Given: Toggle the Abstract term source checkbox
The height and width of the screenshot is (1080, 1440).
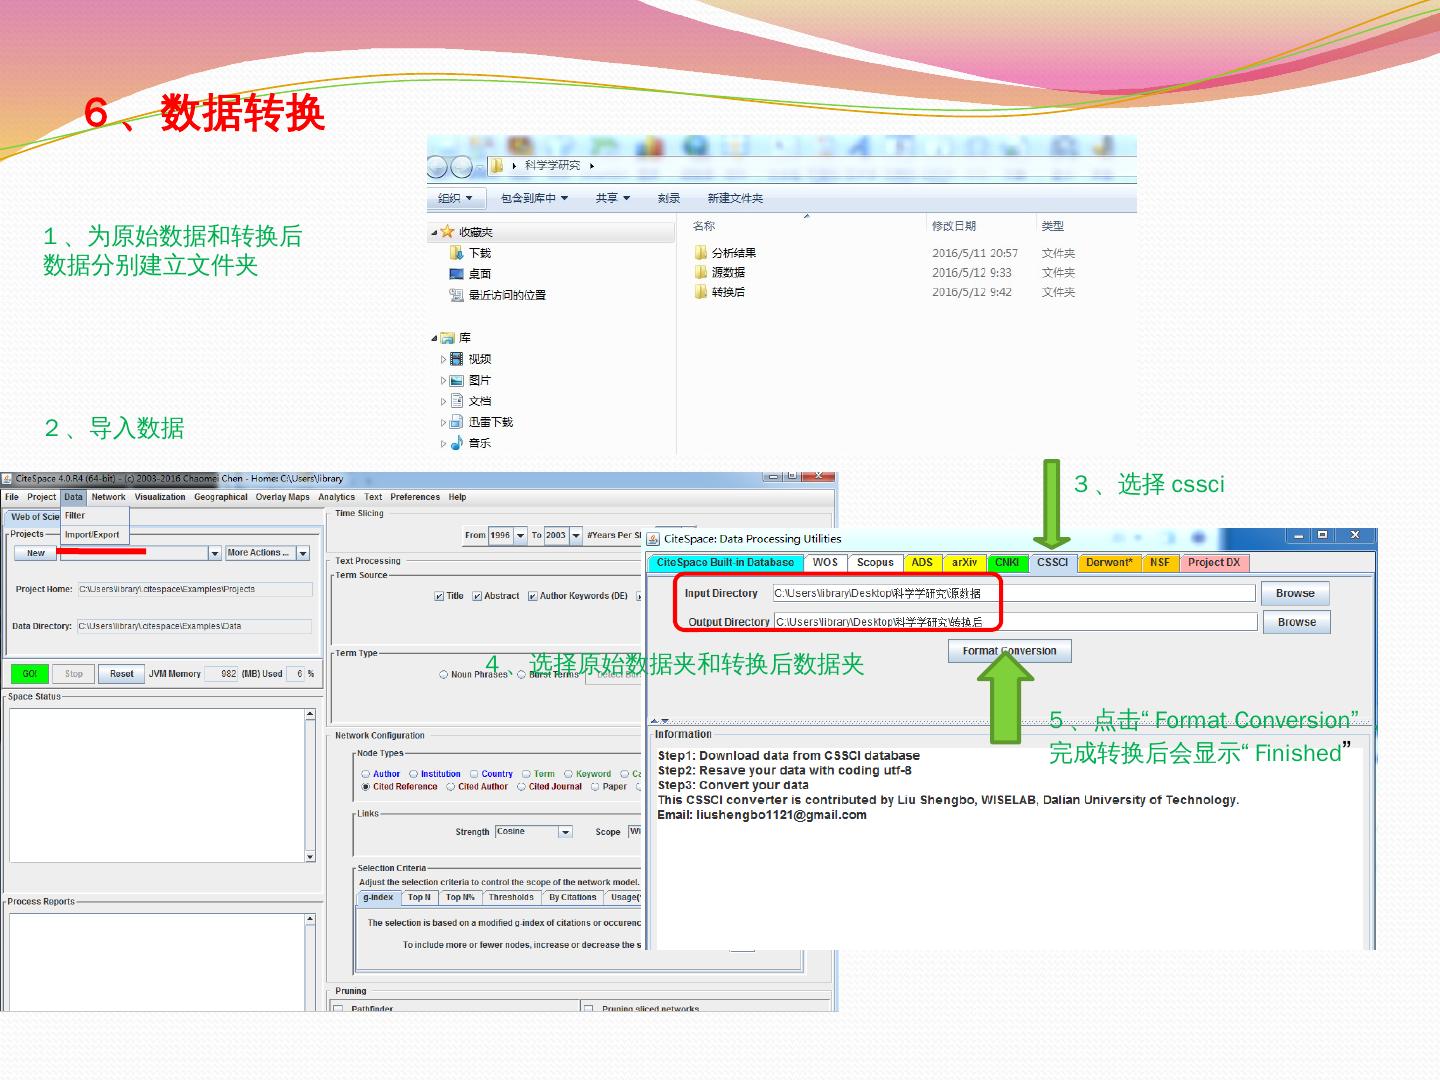Looking at the screenshot, I should [x=477, y=596].
